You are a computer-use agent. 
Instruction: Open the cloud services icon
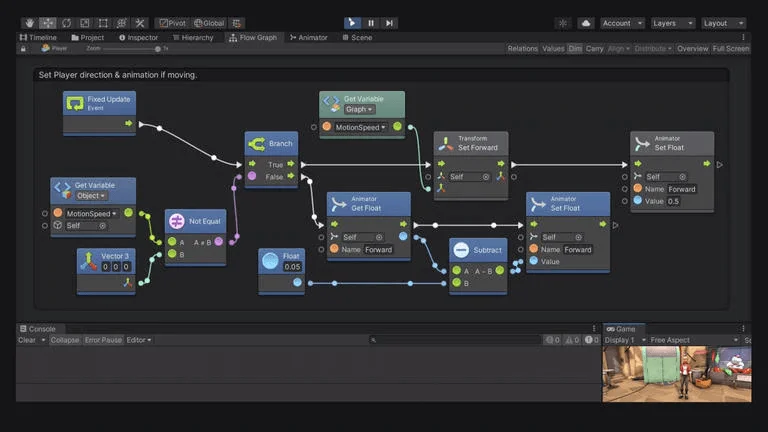click(585, 23)
